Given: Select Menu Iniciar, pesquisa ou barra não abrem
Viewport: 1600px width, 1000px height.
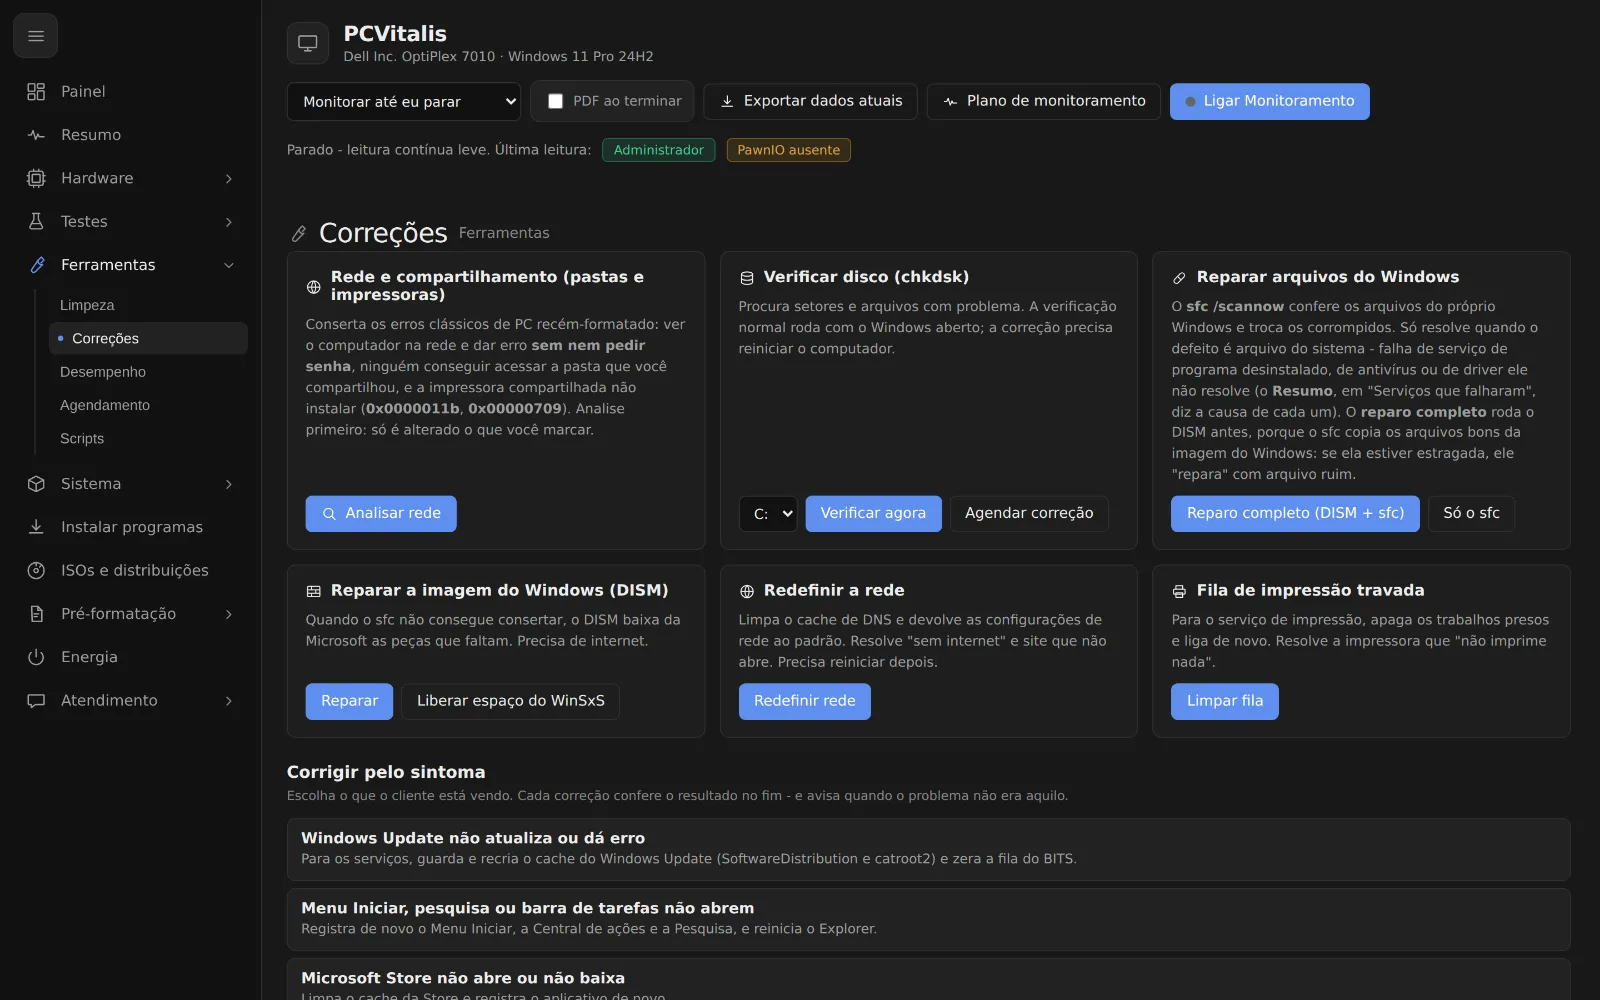Looking at the screenshot, I should (928, 920).
